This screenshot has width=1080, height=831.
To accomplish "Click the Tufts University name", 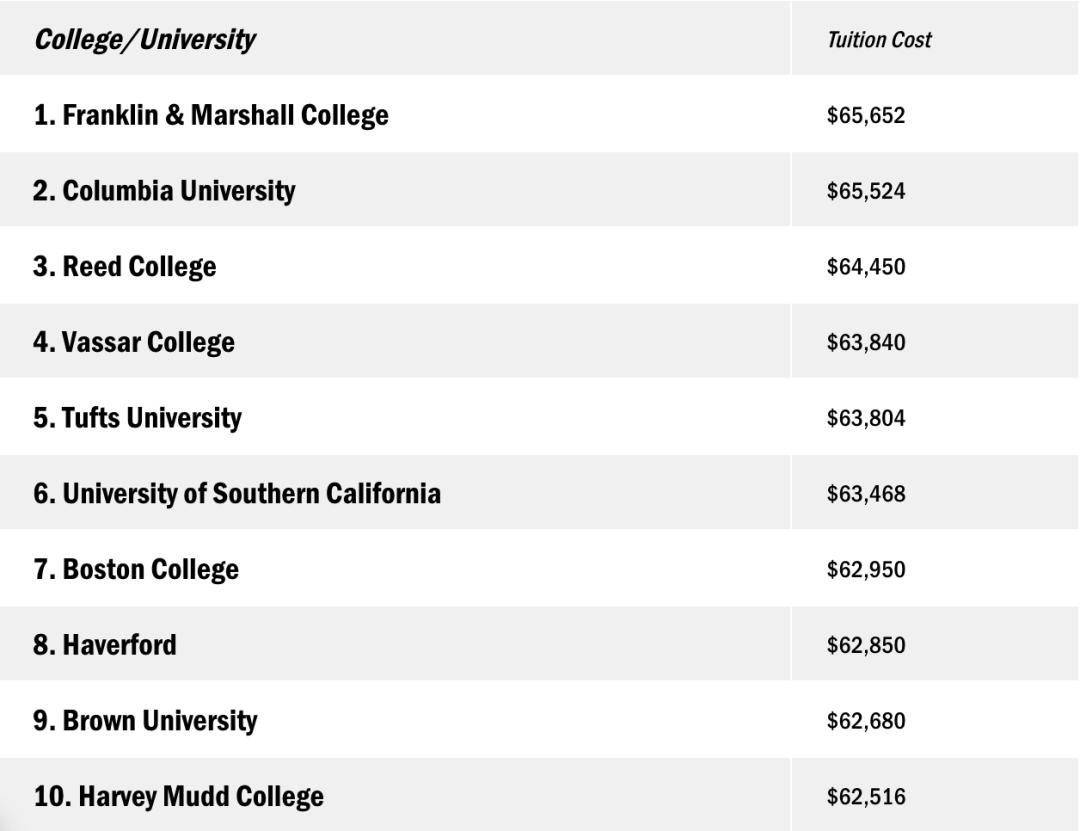I will pos(137,418).
